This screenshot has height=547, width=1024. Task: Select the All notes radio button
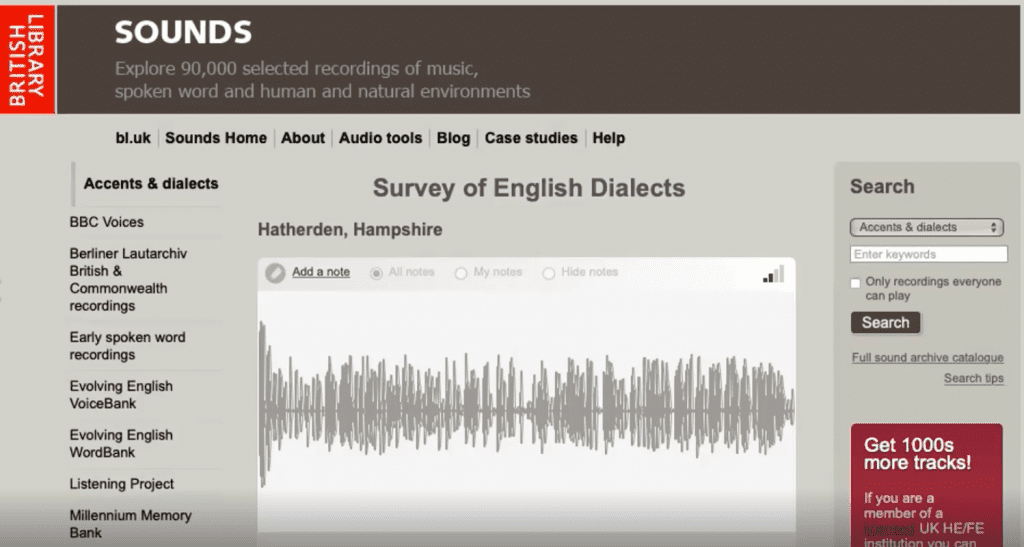[377, 273]
